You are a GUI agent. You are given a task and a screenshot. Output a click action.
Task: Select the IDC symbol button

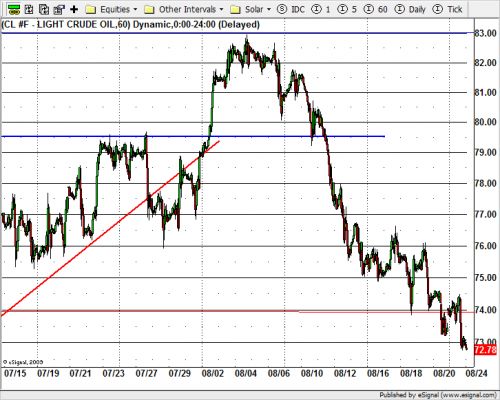(x=291, y=9)
